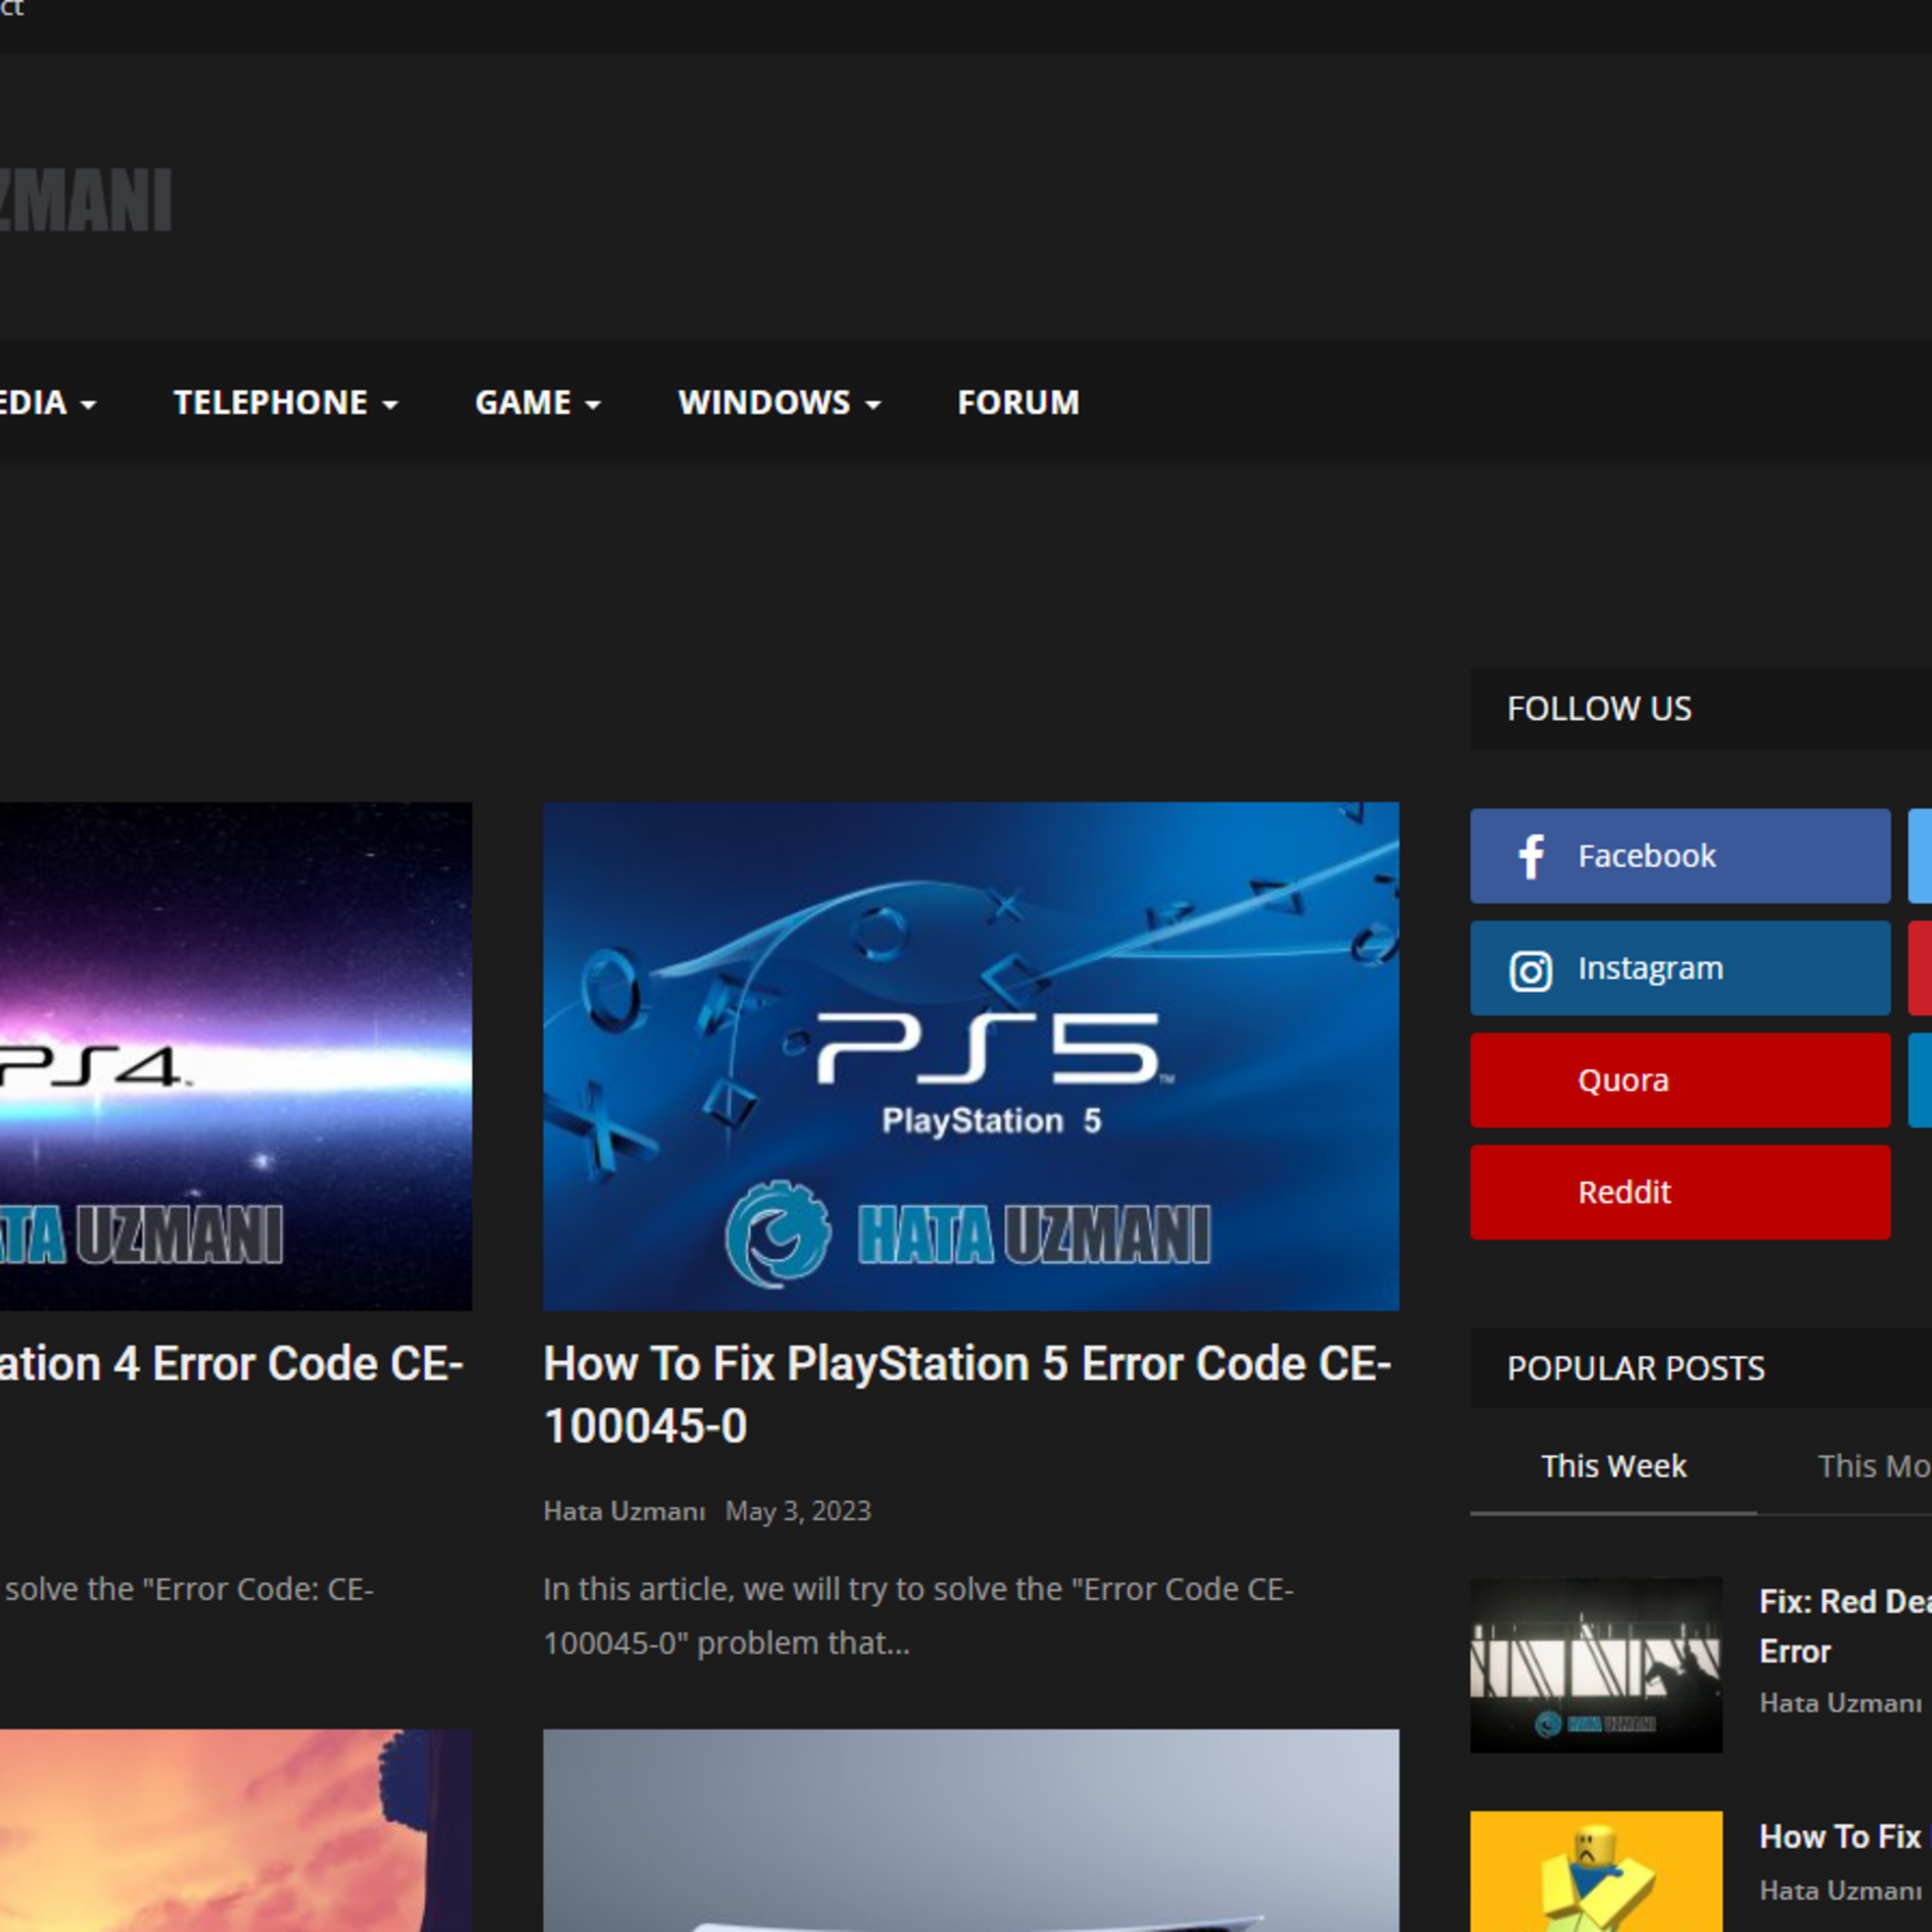
Task: Open the PS4 article thumbnail image
Action: [x=236, y=1056]
